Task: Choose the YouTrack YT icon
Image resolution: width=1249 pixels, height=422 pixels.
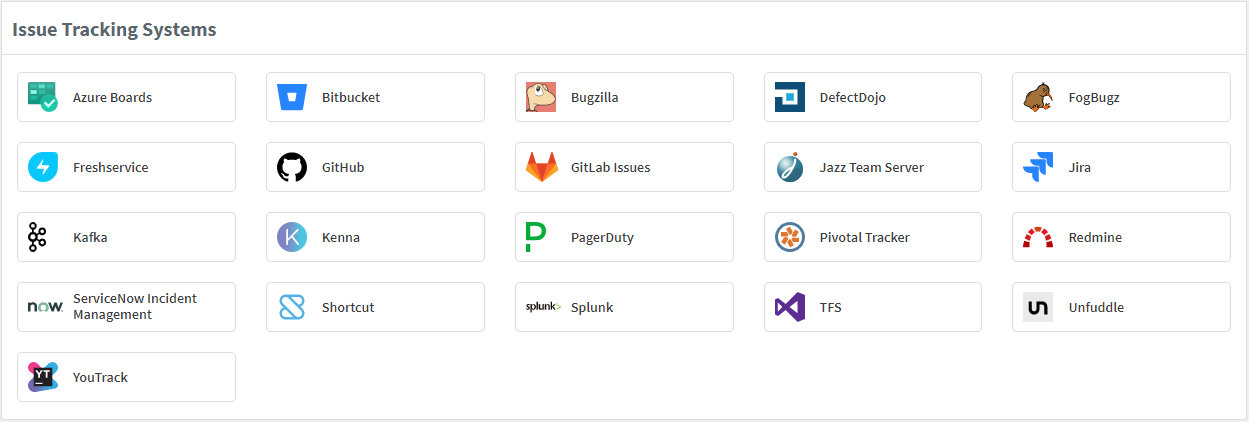Action: (x=43, y=377)
